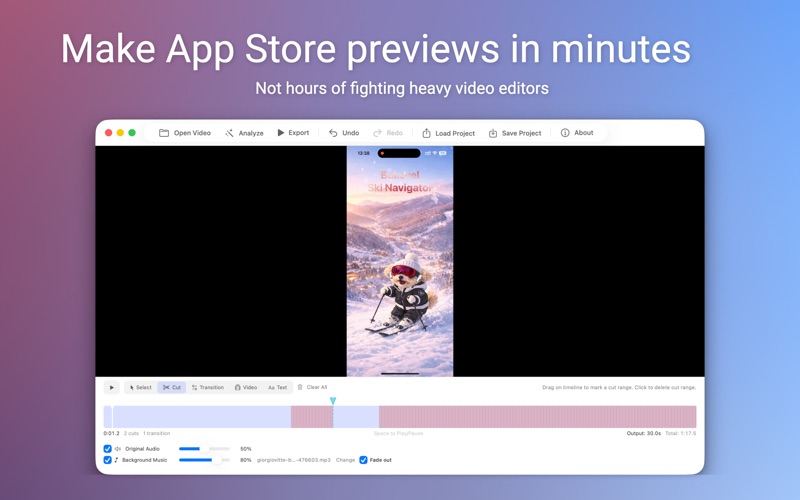Viewport: 800px width, 500px height.
Task: Undo the last edit
Action: click(x=344, y=133)
